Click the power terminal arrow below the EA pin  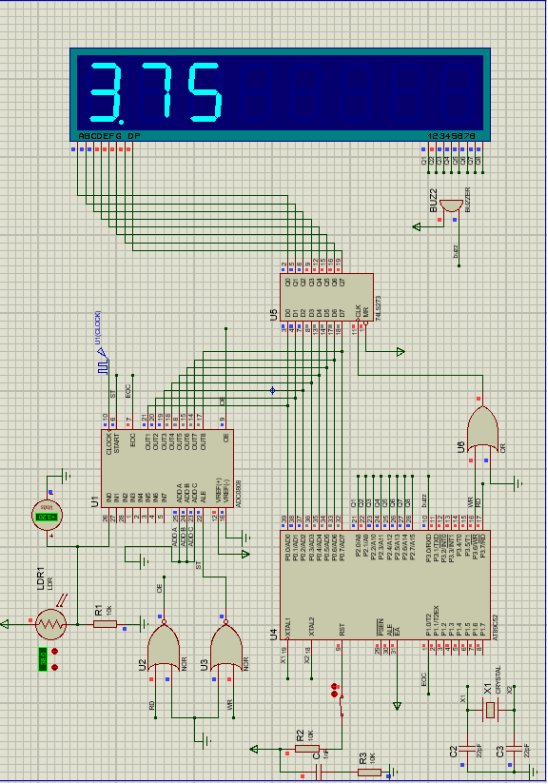pos(397,706)
